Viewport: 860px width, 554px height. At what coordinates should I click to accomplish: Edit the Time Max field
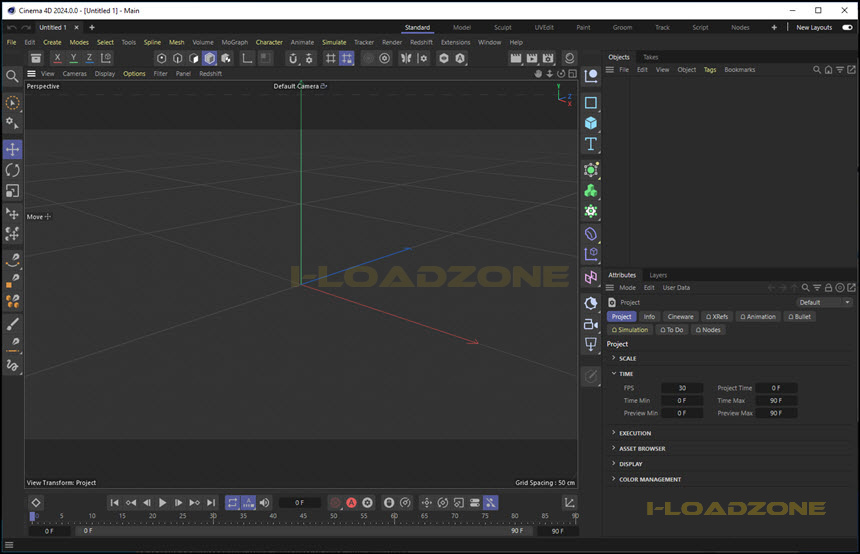tap(776, 400)
